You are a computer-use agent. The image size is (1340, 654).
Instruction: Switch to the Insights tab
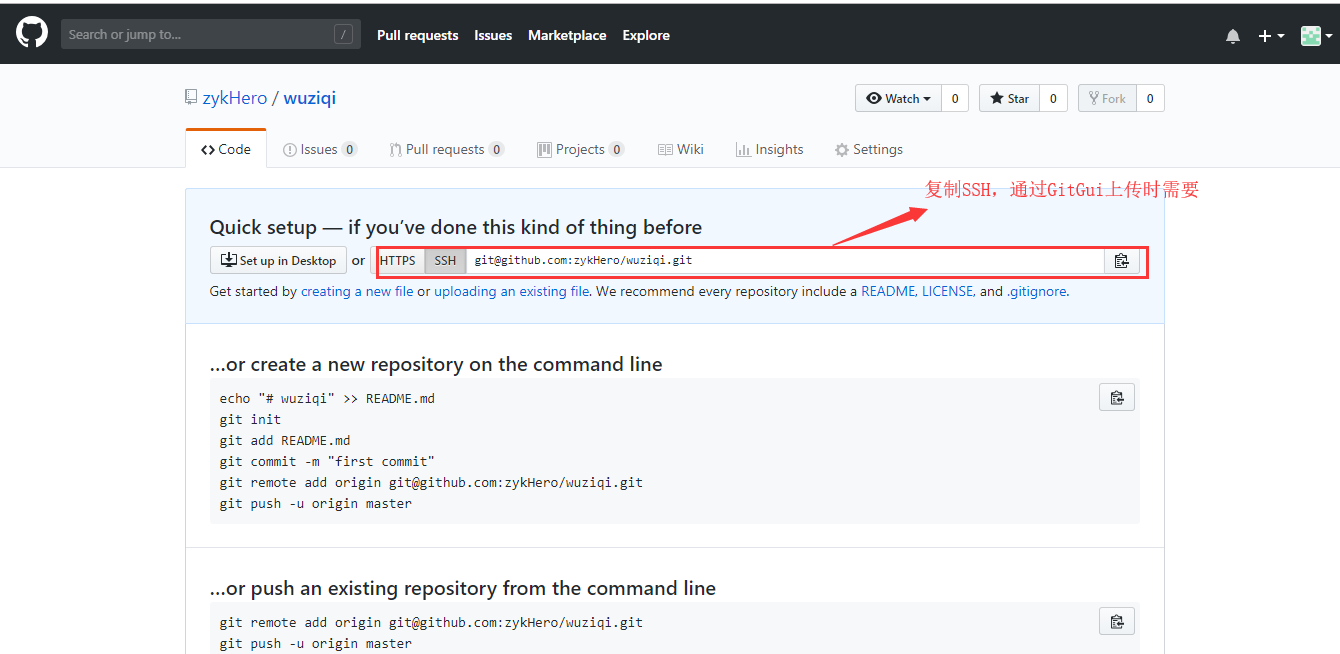pos(769,149)
